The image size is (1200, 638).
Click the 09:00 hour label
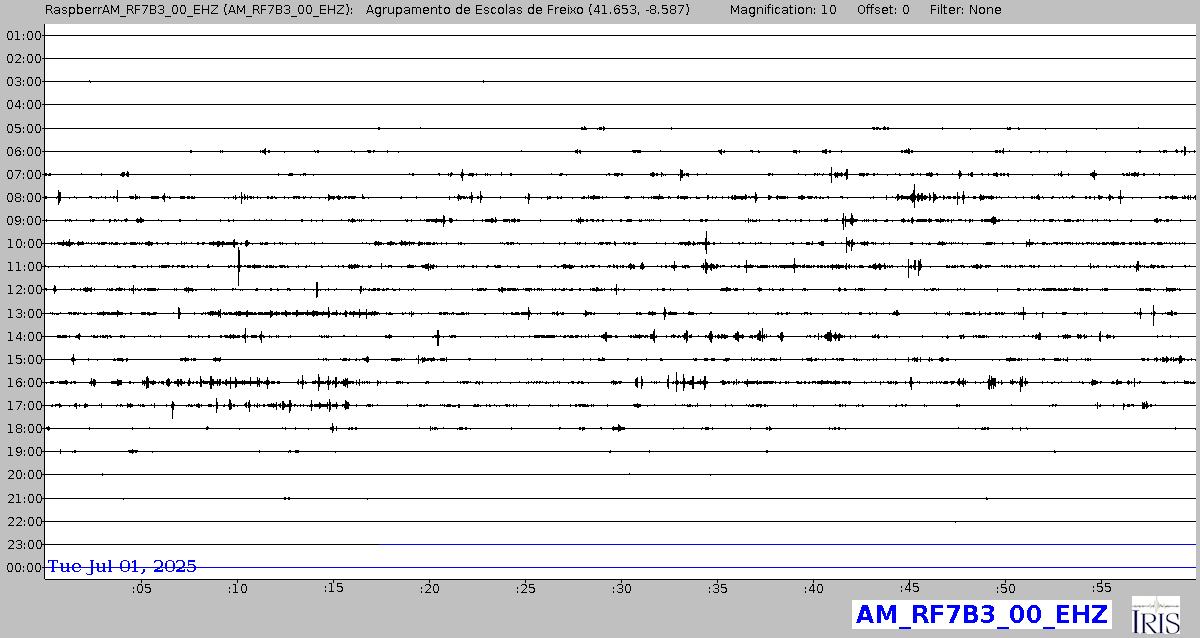pyautogui.click(x=23, y=220)
